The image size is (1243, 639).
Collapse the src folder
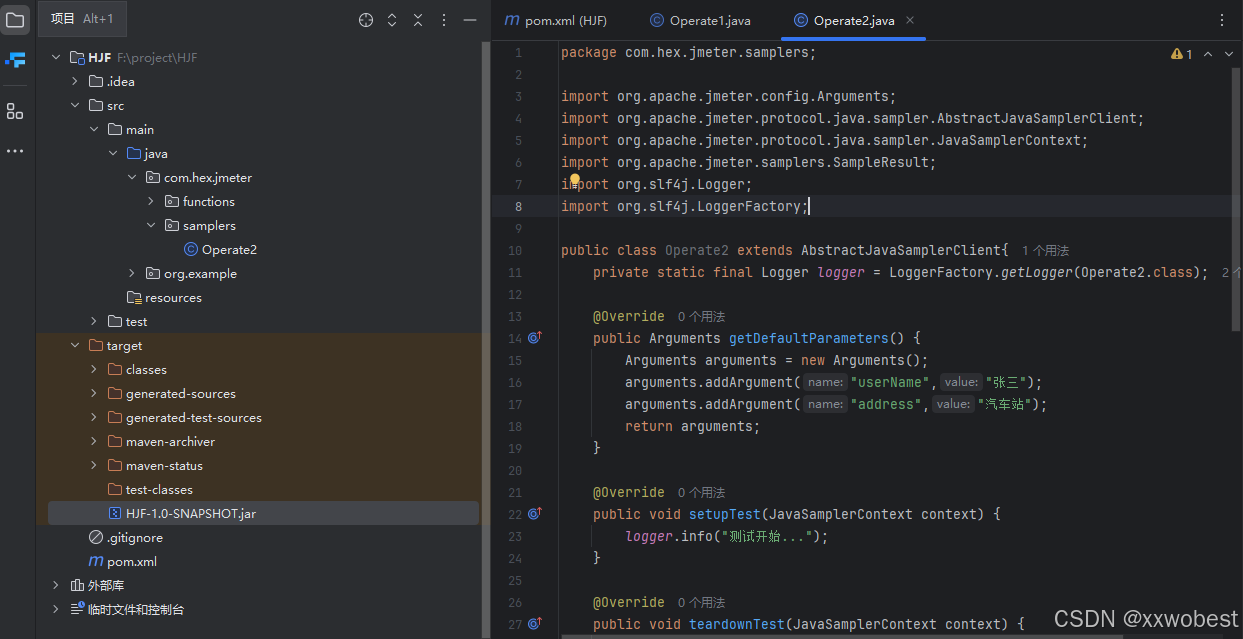click(x=75, y=105)
